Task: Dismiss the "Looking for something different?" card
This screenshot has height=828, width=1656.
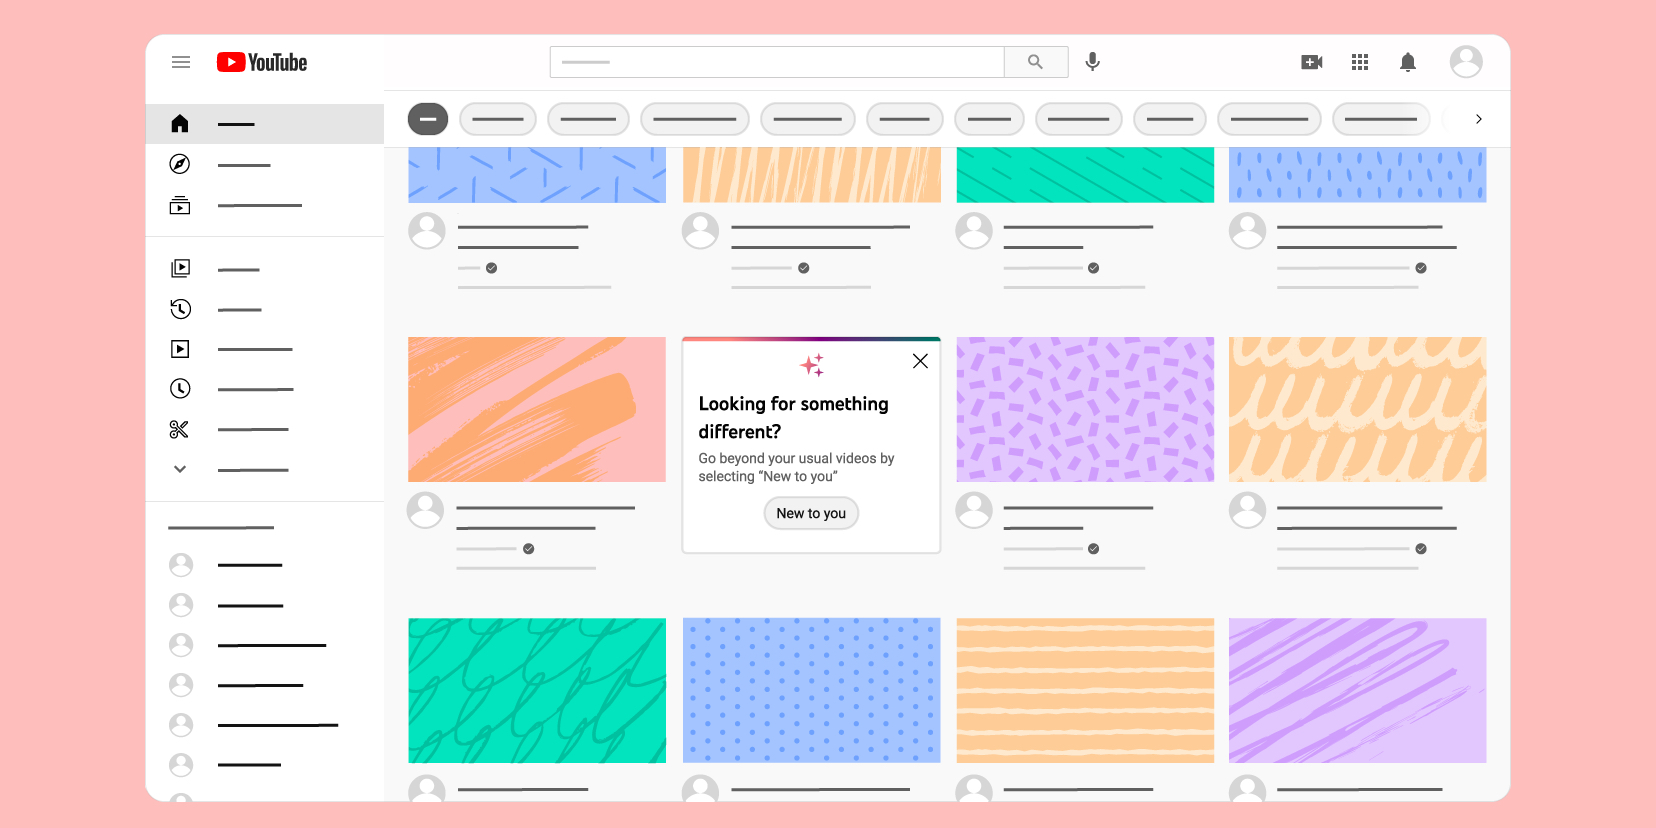Action: tap(920, 361)
